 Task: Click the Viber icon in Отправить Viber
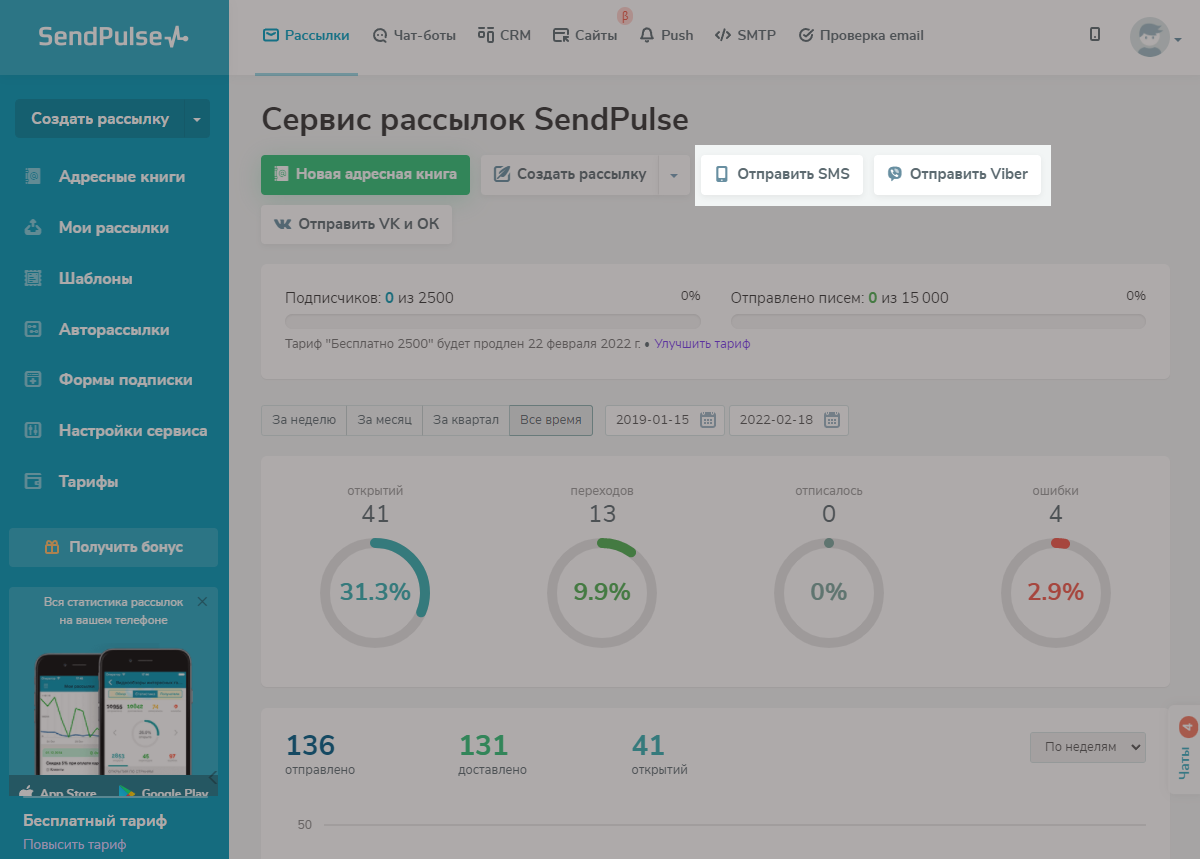(x=895, y=174)
